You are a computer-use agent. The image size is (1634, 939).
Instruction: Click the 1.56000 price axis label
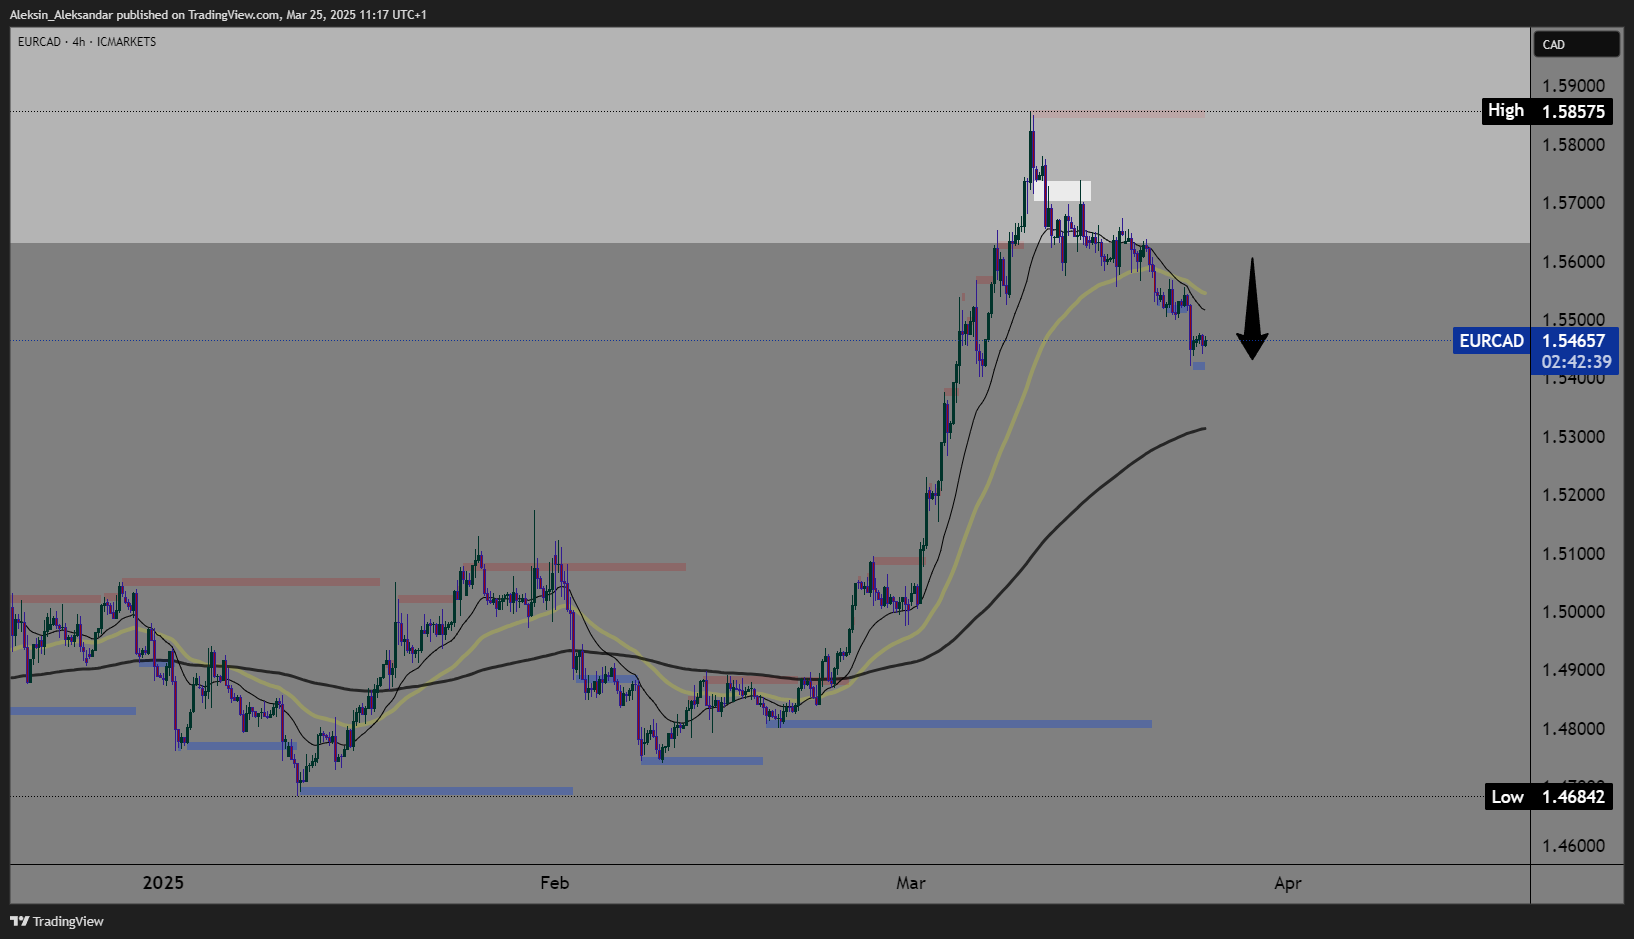(x=1573, y=262)
